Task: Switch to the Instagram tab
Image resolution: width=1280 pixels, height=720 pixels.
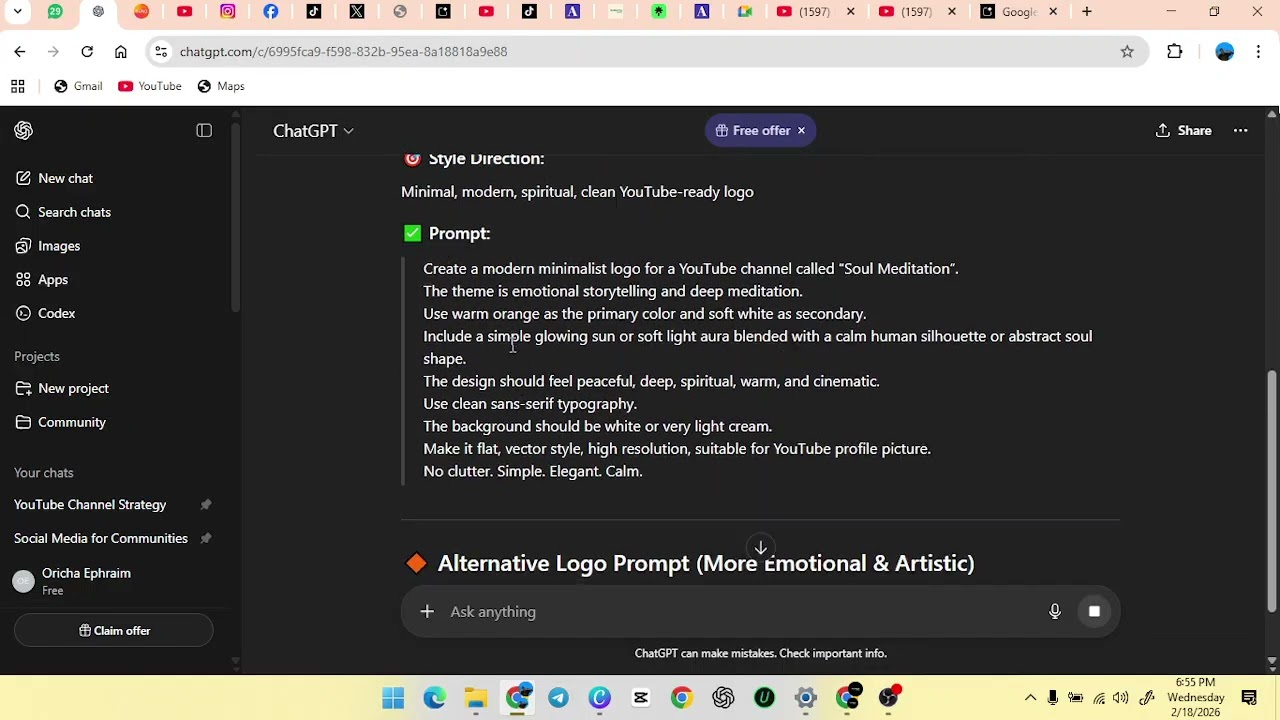Action: (228, 12)
